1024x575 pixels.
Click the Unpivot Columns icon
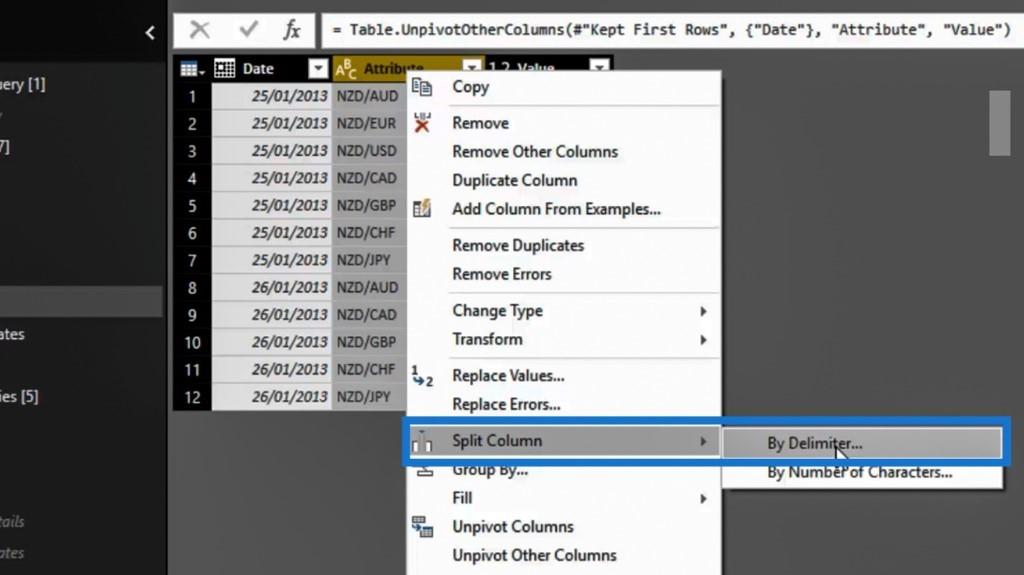pos(423,526)
